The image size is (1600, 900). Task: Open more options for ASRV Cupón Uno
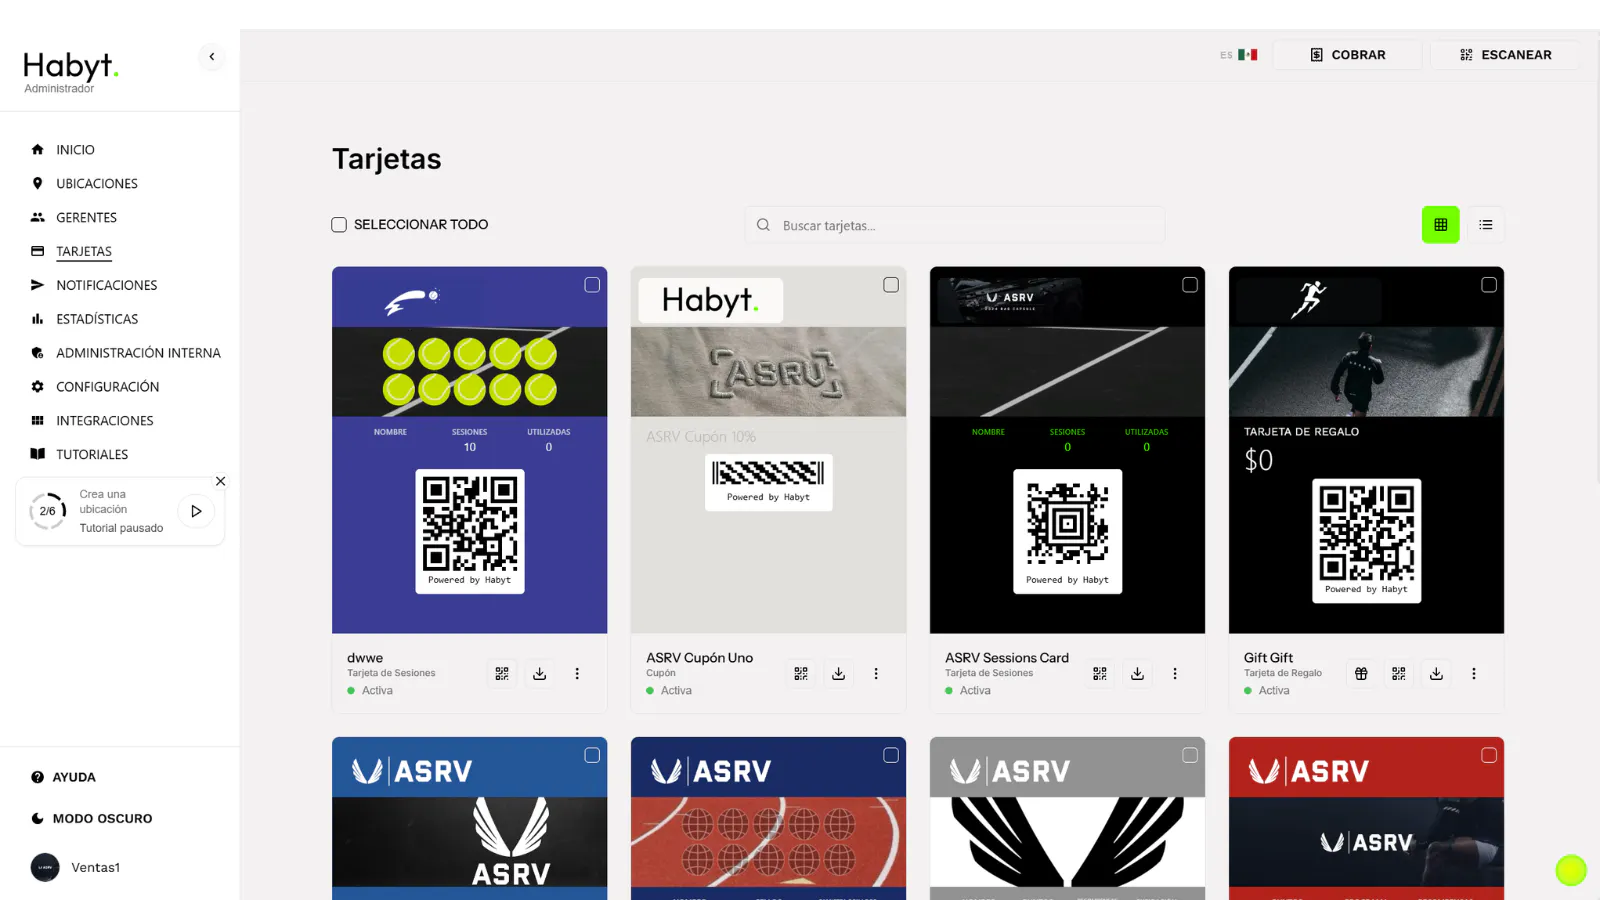click(876, 674)
